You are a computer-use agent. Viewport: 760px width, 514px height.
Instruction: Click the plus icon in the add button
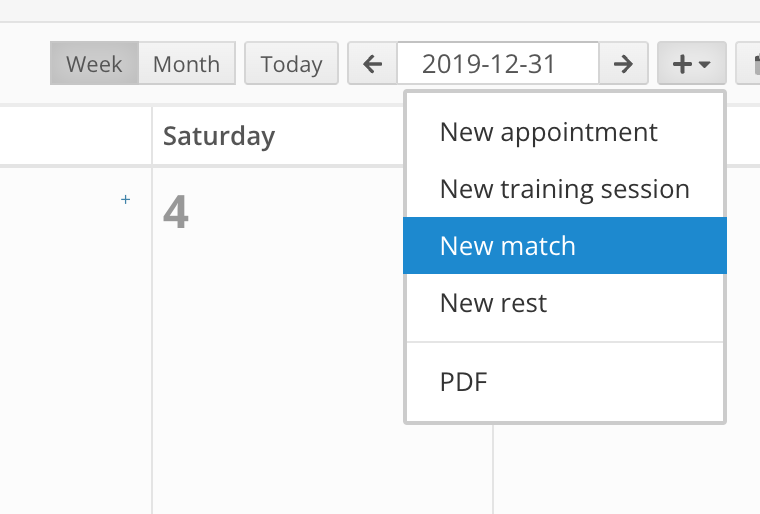point(682,64)
